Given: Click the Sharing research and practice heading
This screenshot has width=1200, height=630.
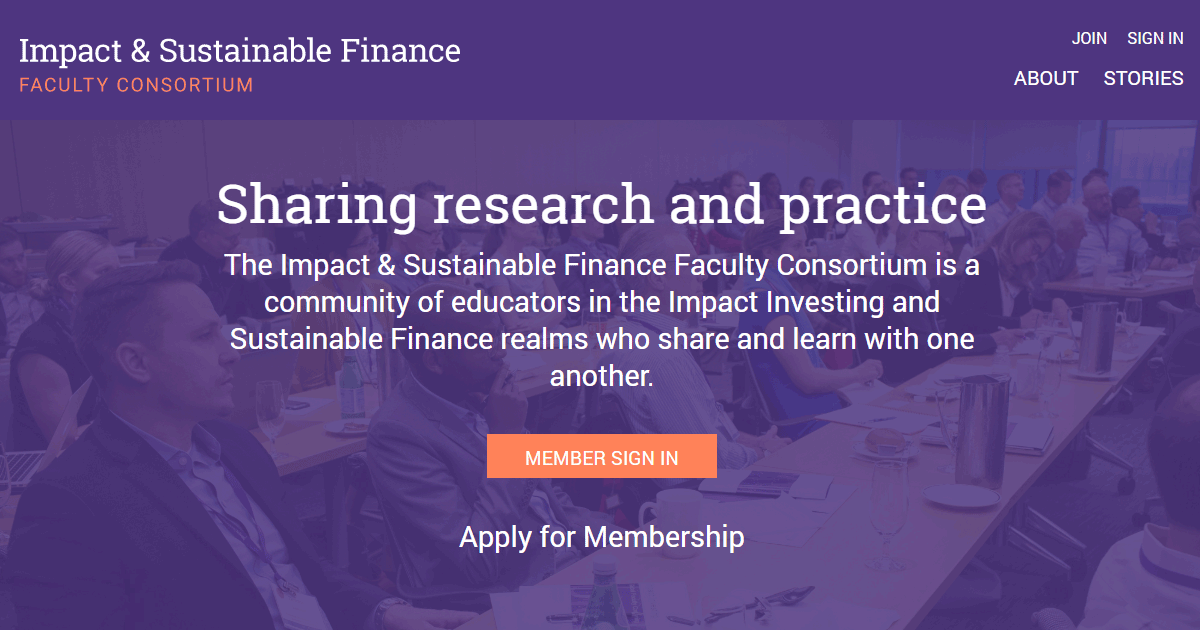Looking at the screenshot, I should point(601,205).
